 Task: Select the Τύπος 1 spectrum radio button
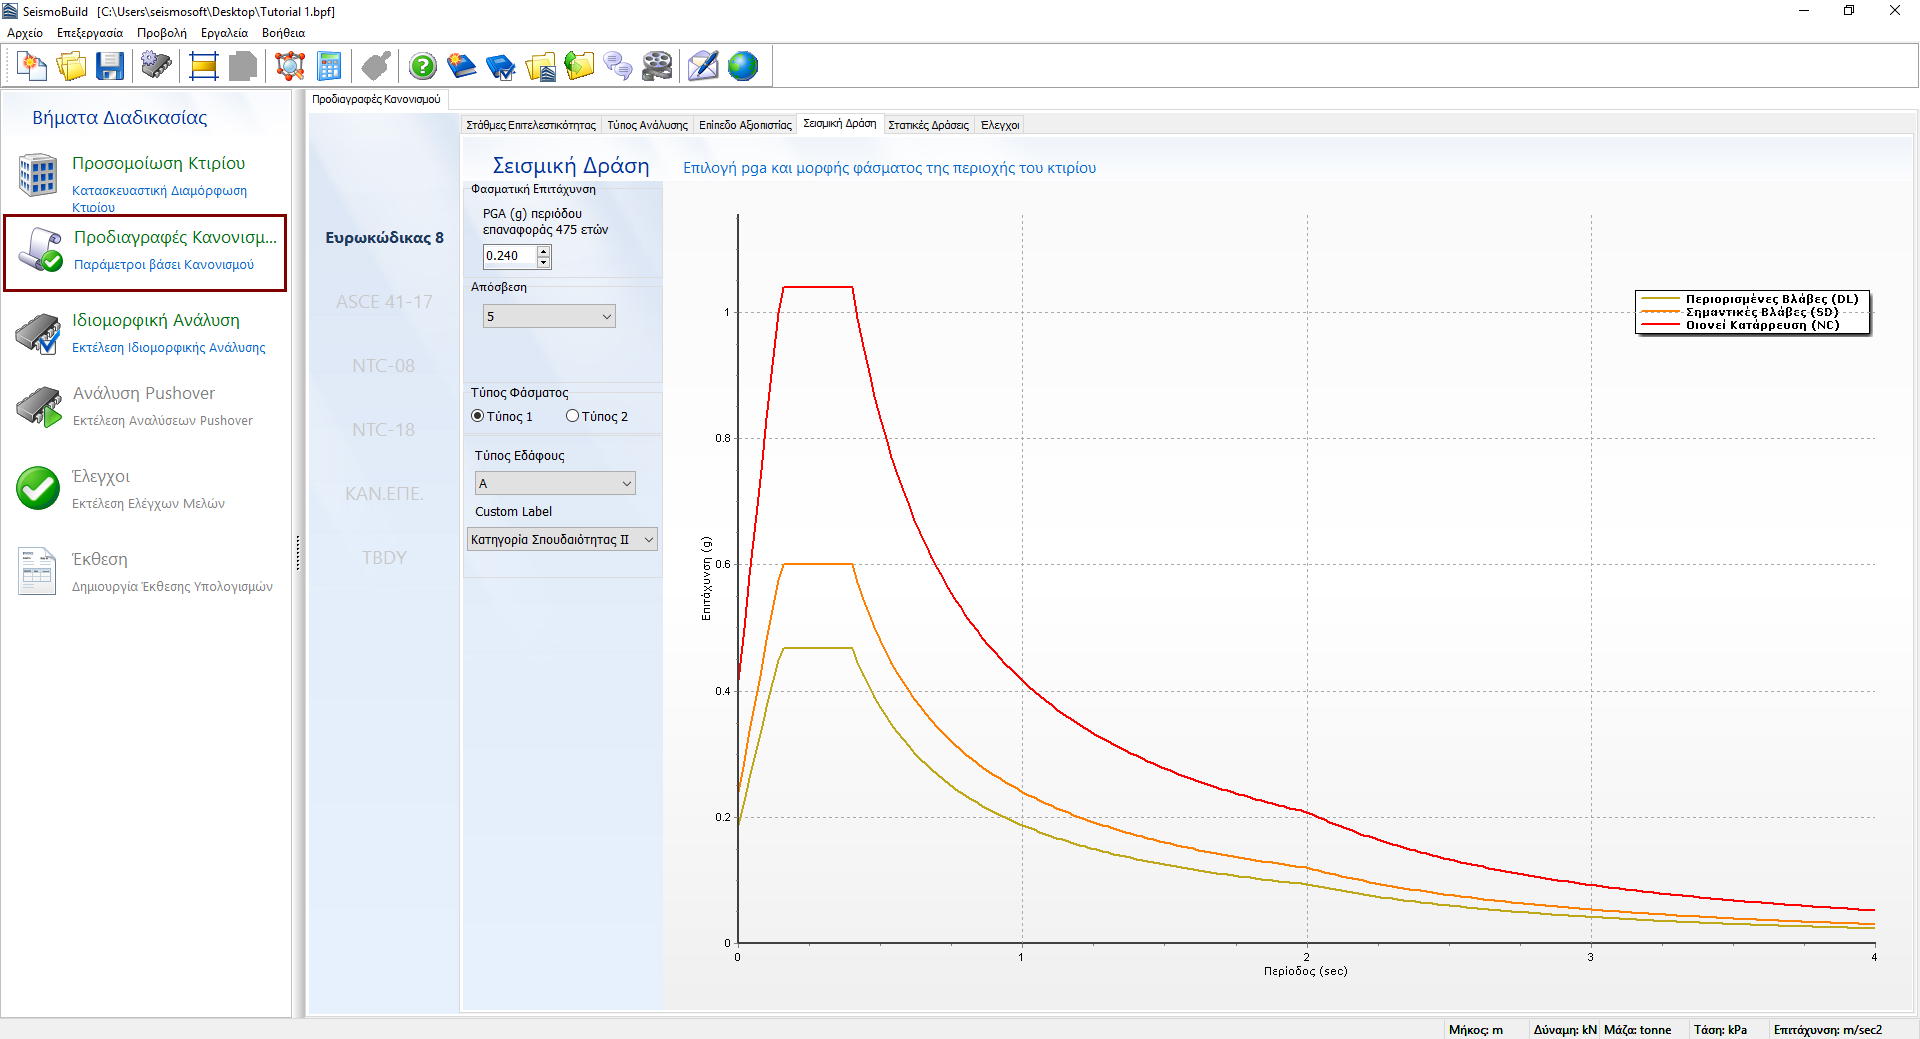(478, 416)
